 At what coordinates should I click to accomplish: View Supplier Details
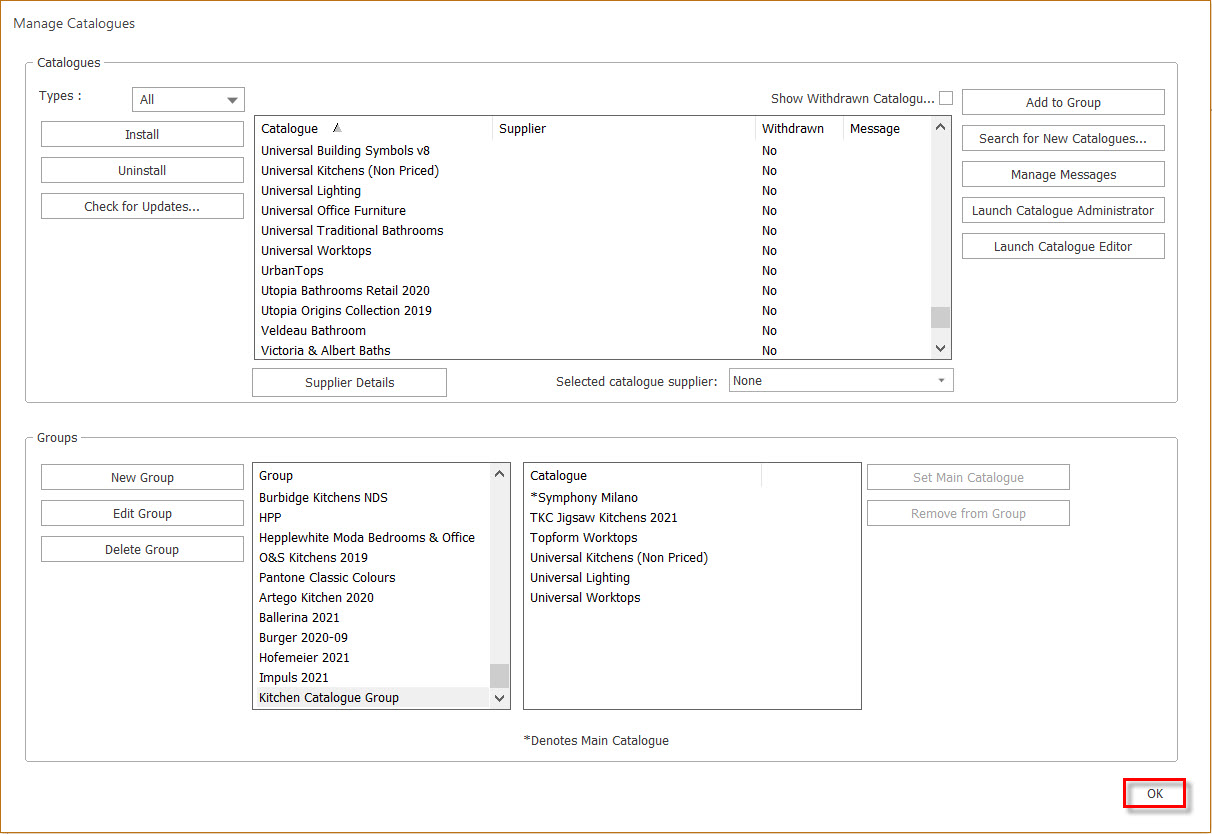pyautogui.click(x=348, y=382)
